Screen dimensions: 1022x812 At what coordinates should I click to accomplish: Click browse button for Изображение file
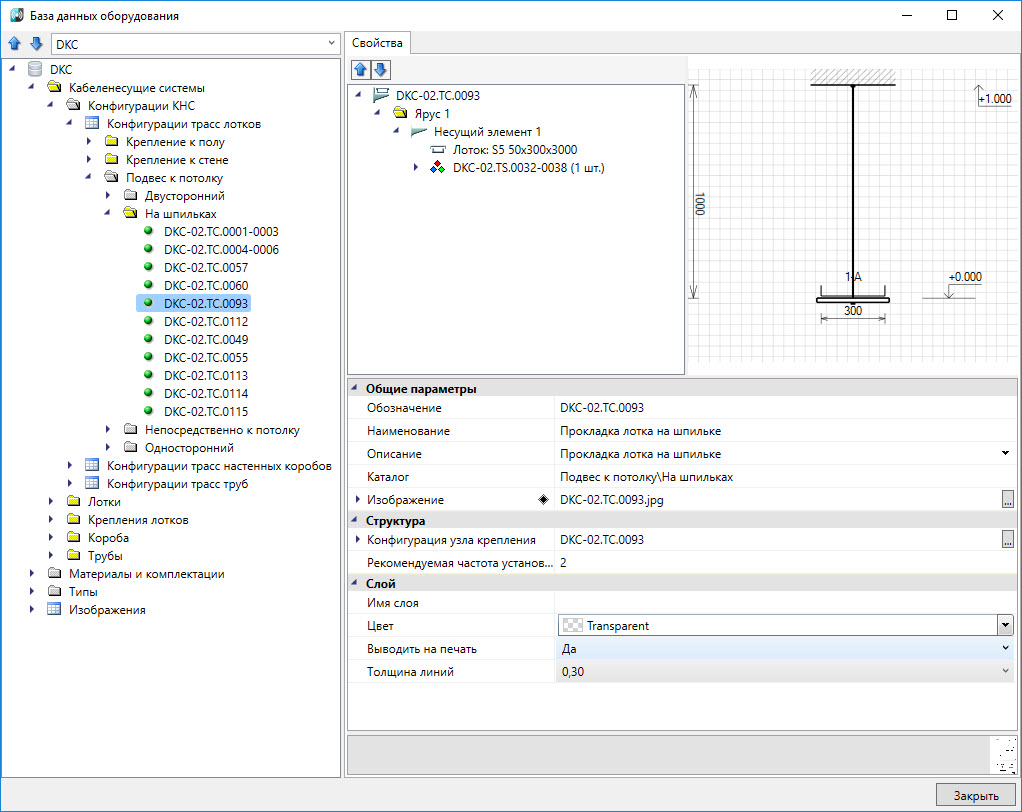[x=1008, y=499]
